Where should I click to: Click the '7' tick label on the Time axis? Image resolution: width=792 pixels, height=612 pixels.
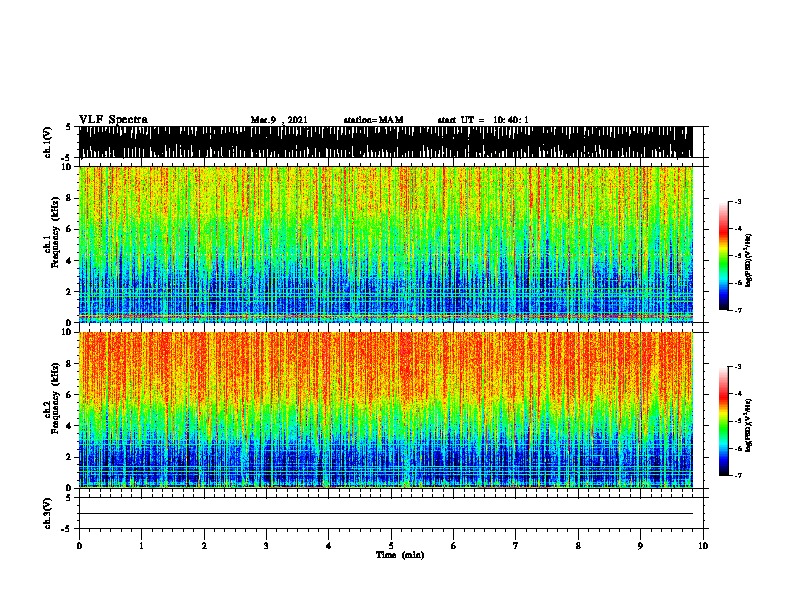coord(516,545)
